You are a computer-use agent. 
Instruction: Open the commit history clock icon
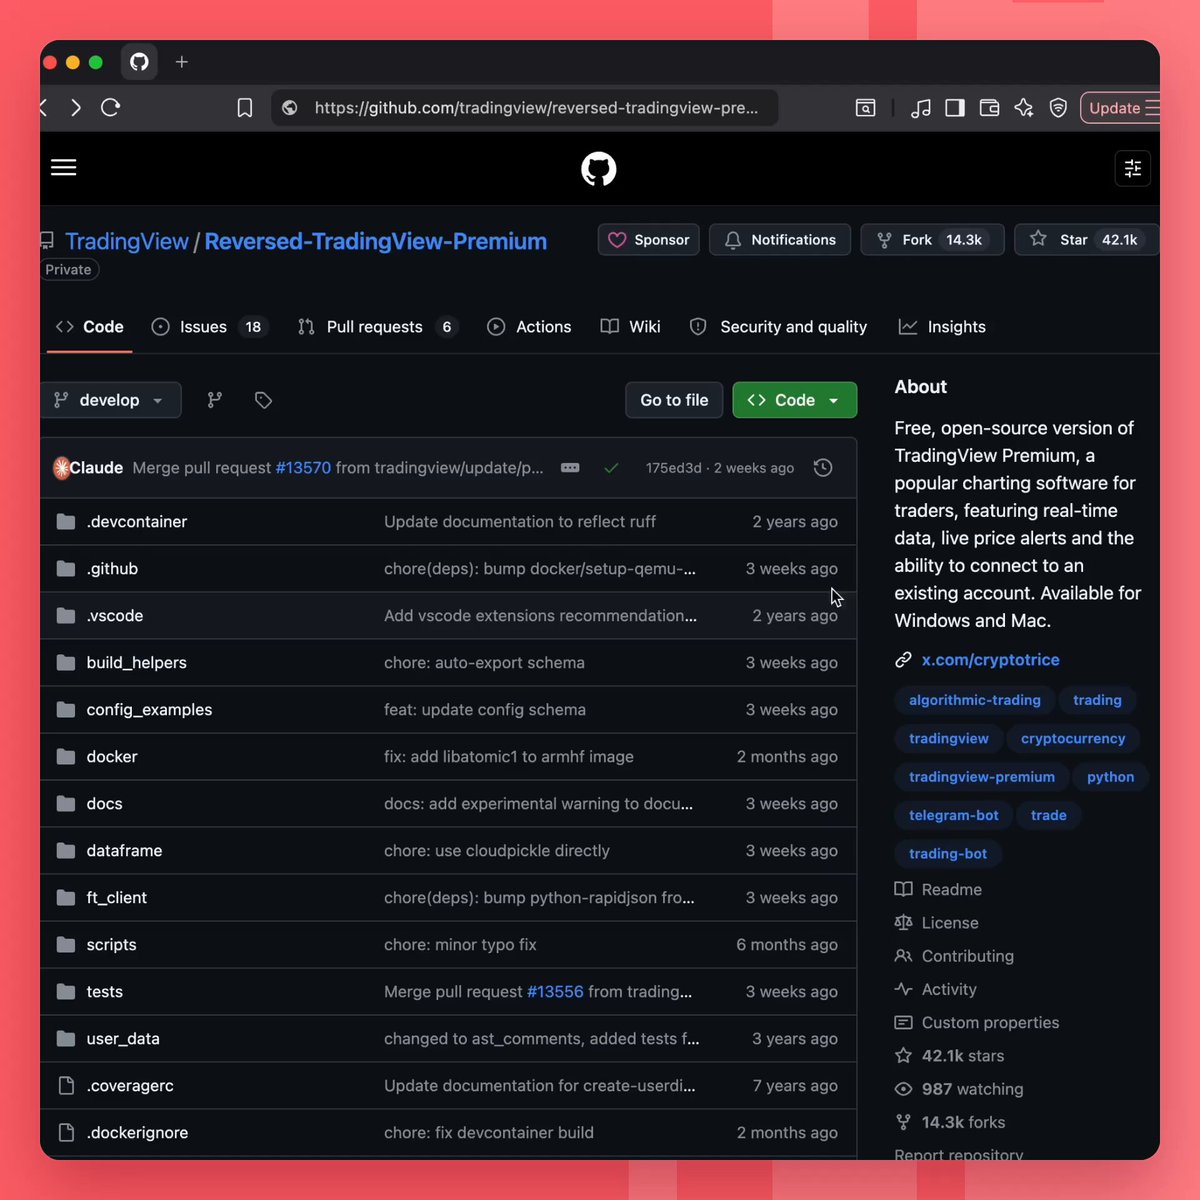click(823, 468)
